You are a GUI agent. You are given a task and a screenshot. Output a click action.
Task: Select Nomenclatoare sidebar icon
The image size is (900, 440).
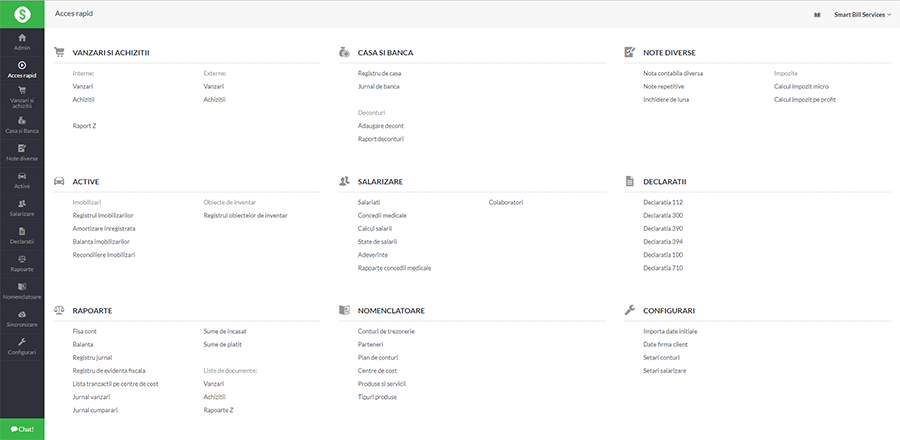[x=22, y=291]
